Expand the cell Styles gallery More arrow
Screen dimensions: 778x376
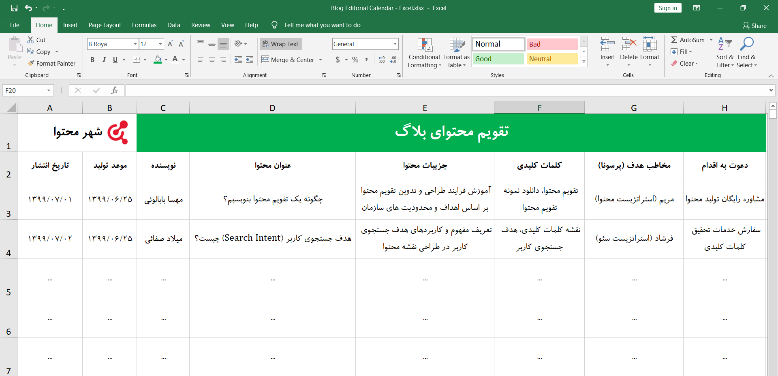[584, 62]
